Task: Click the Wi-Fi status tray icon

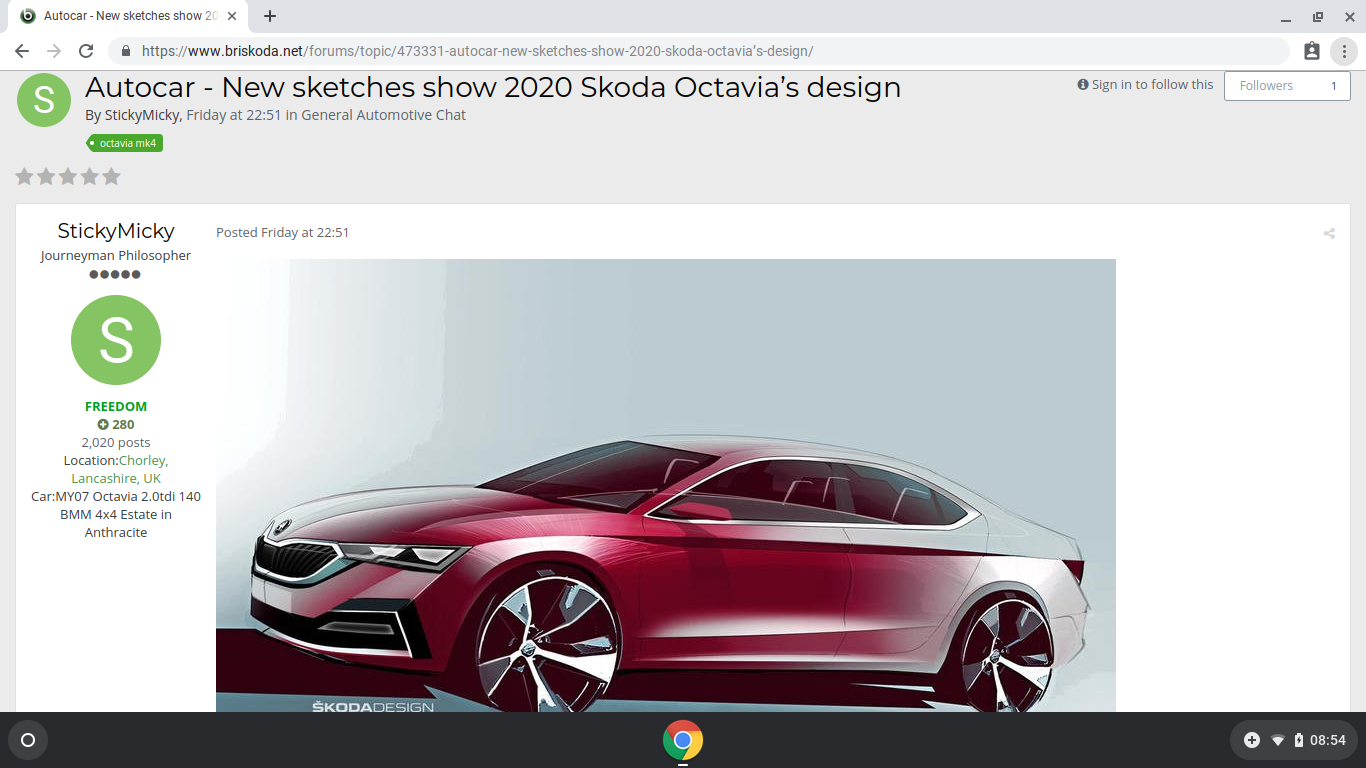Action: point(1278,740)
